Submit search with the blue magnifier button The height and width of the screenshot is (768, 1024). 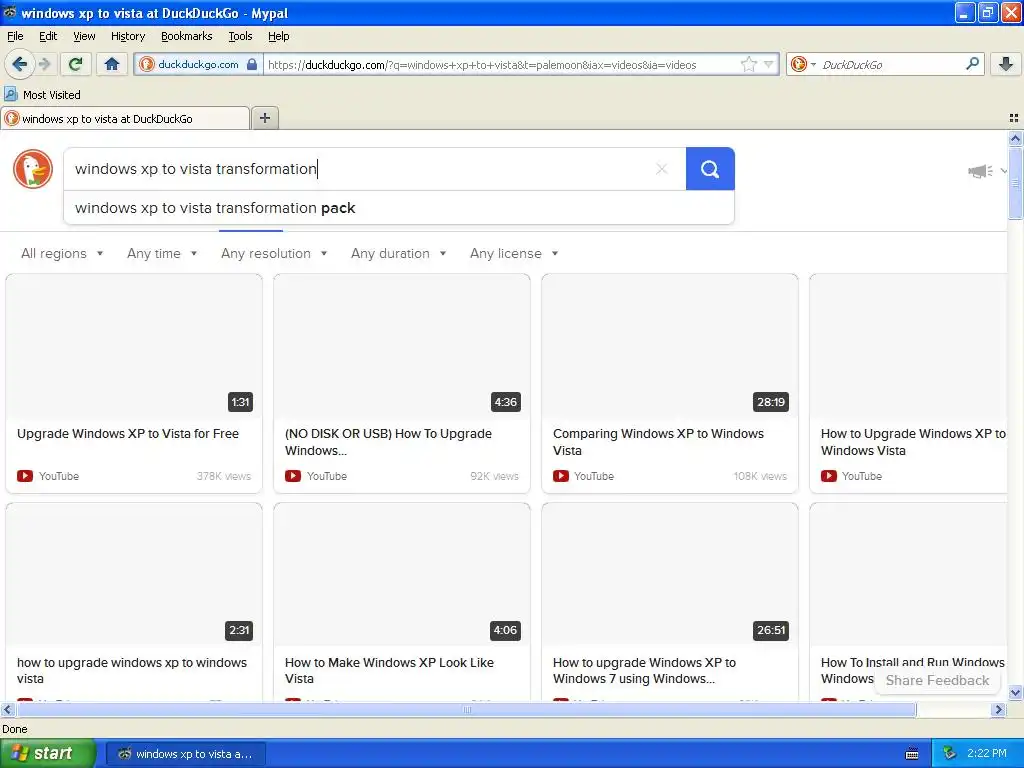tap(710, 169)
